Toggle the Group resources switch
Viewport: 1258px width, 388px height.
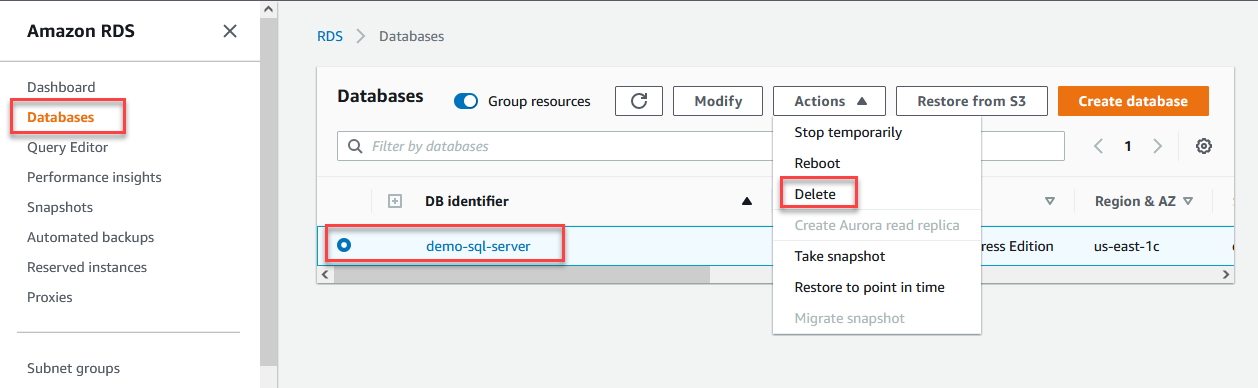click(x=466, y=101)
